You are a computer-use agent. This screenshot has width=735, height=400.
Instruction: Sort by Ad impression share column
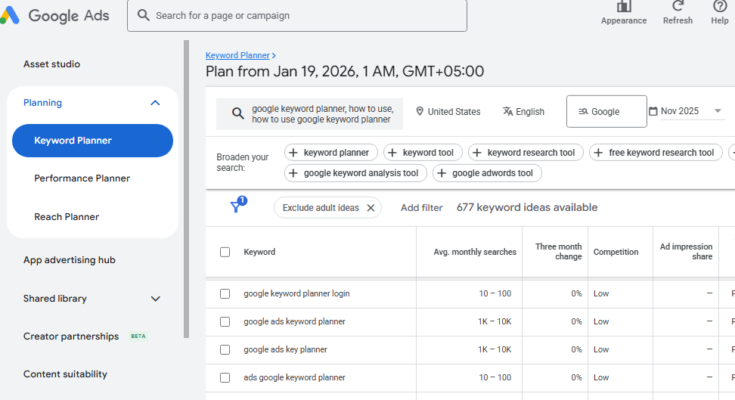point(686,252)
